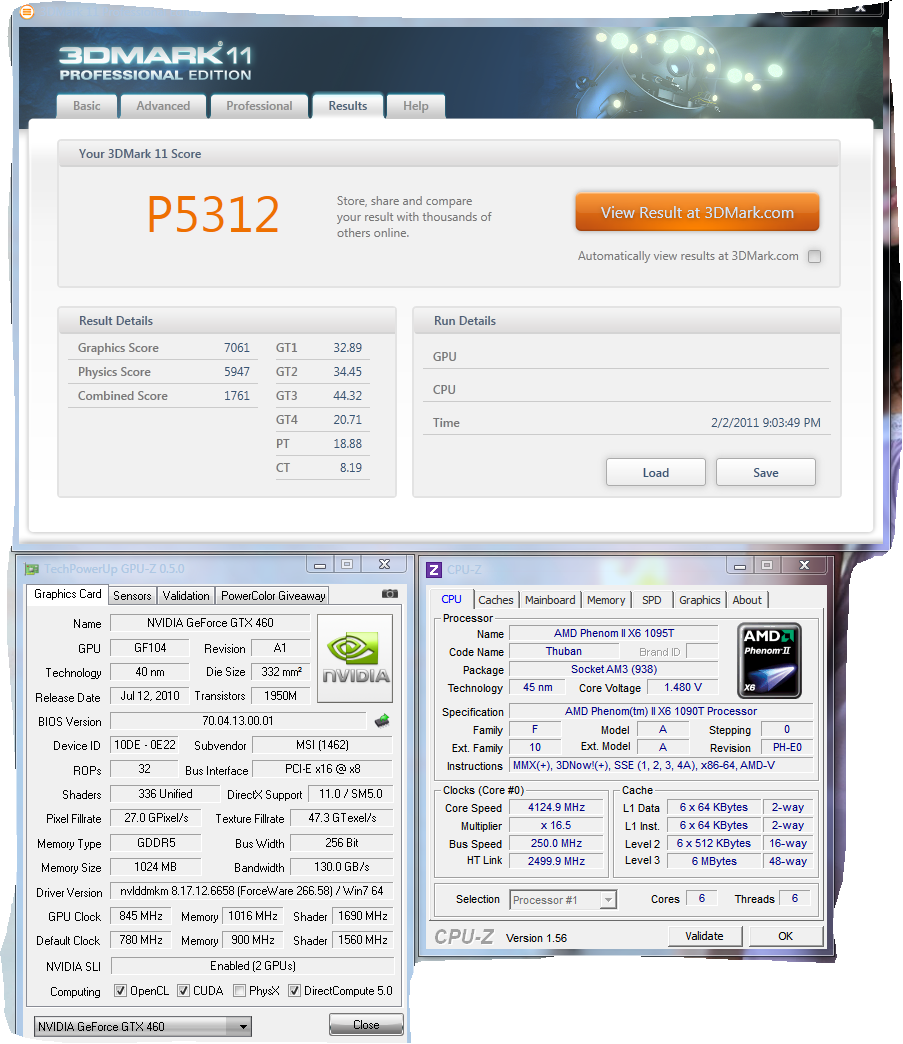Click the Close button in GPU-Z

366,1024
